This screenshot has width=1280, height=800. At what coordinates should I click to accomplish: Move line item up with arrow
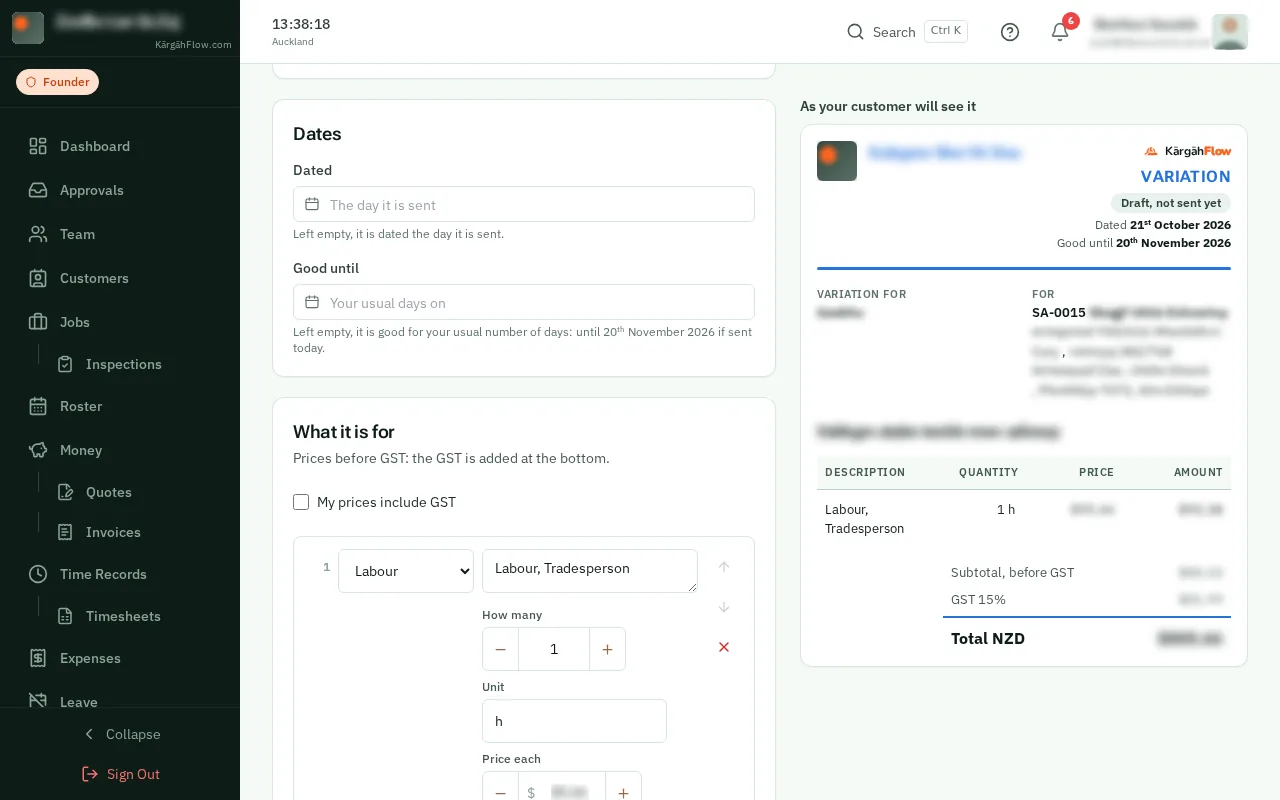(724, 567)
